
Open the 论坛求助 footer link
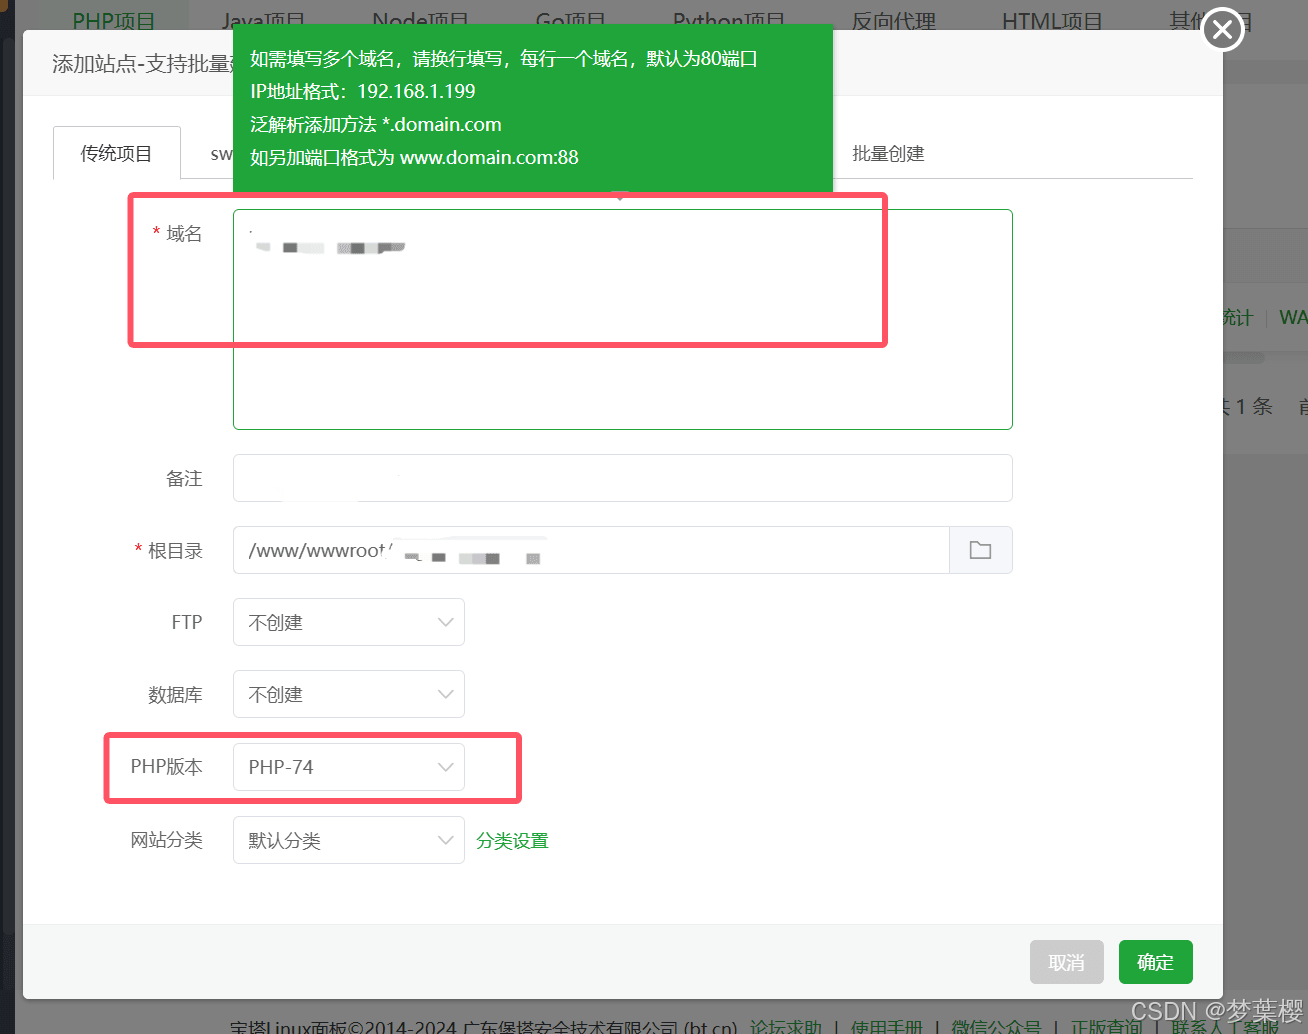point(786,1026)
